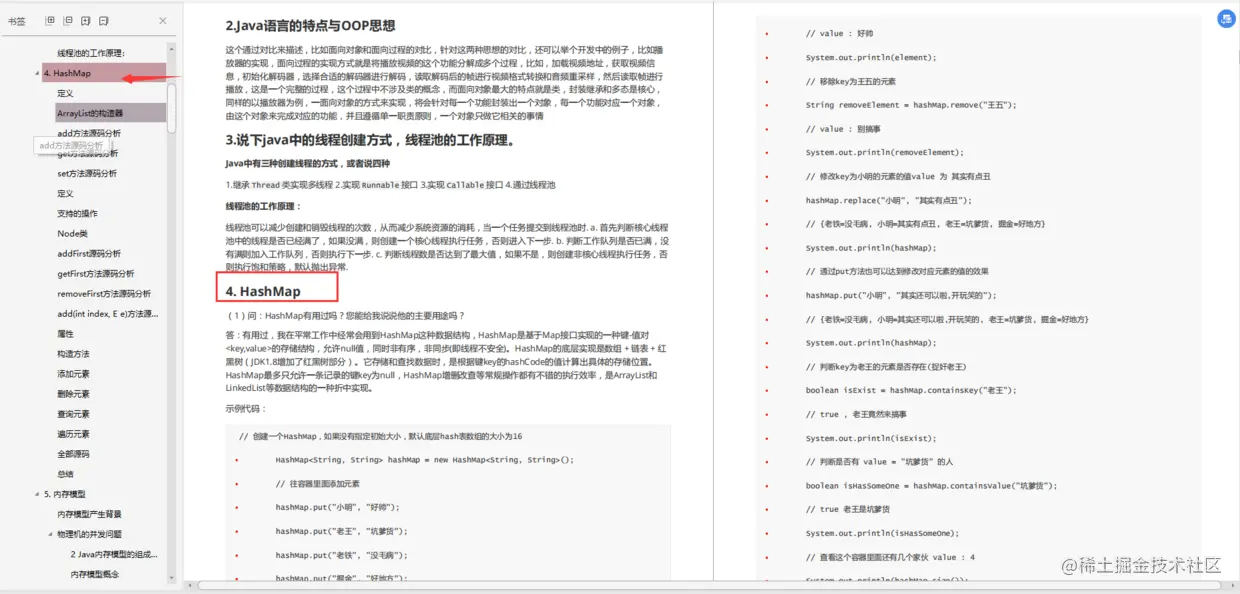Click the bold 线程池的工作原理： line in document
Image resolution: width=1240 pixels, height=594 pixels.
point(263,206)
